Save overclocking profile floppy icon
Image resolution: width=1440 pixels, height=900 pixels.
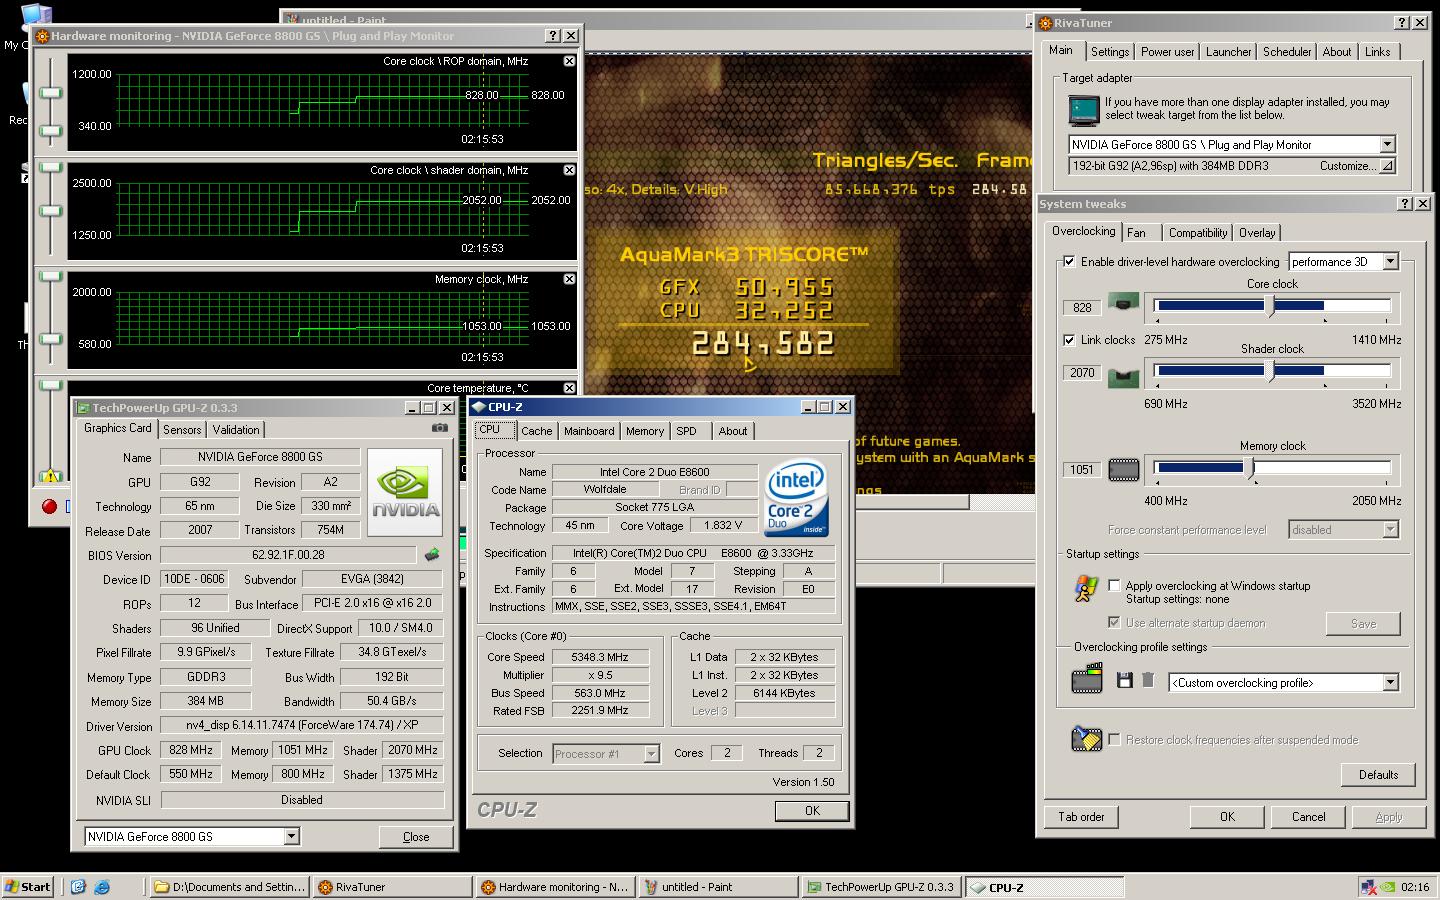1124,680
